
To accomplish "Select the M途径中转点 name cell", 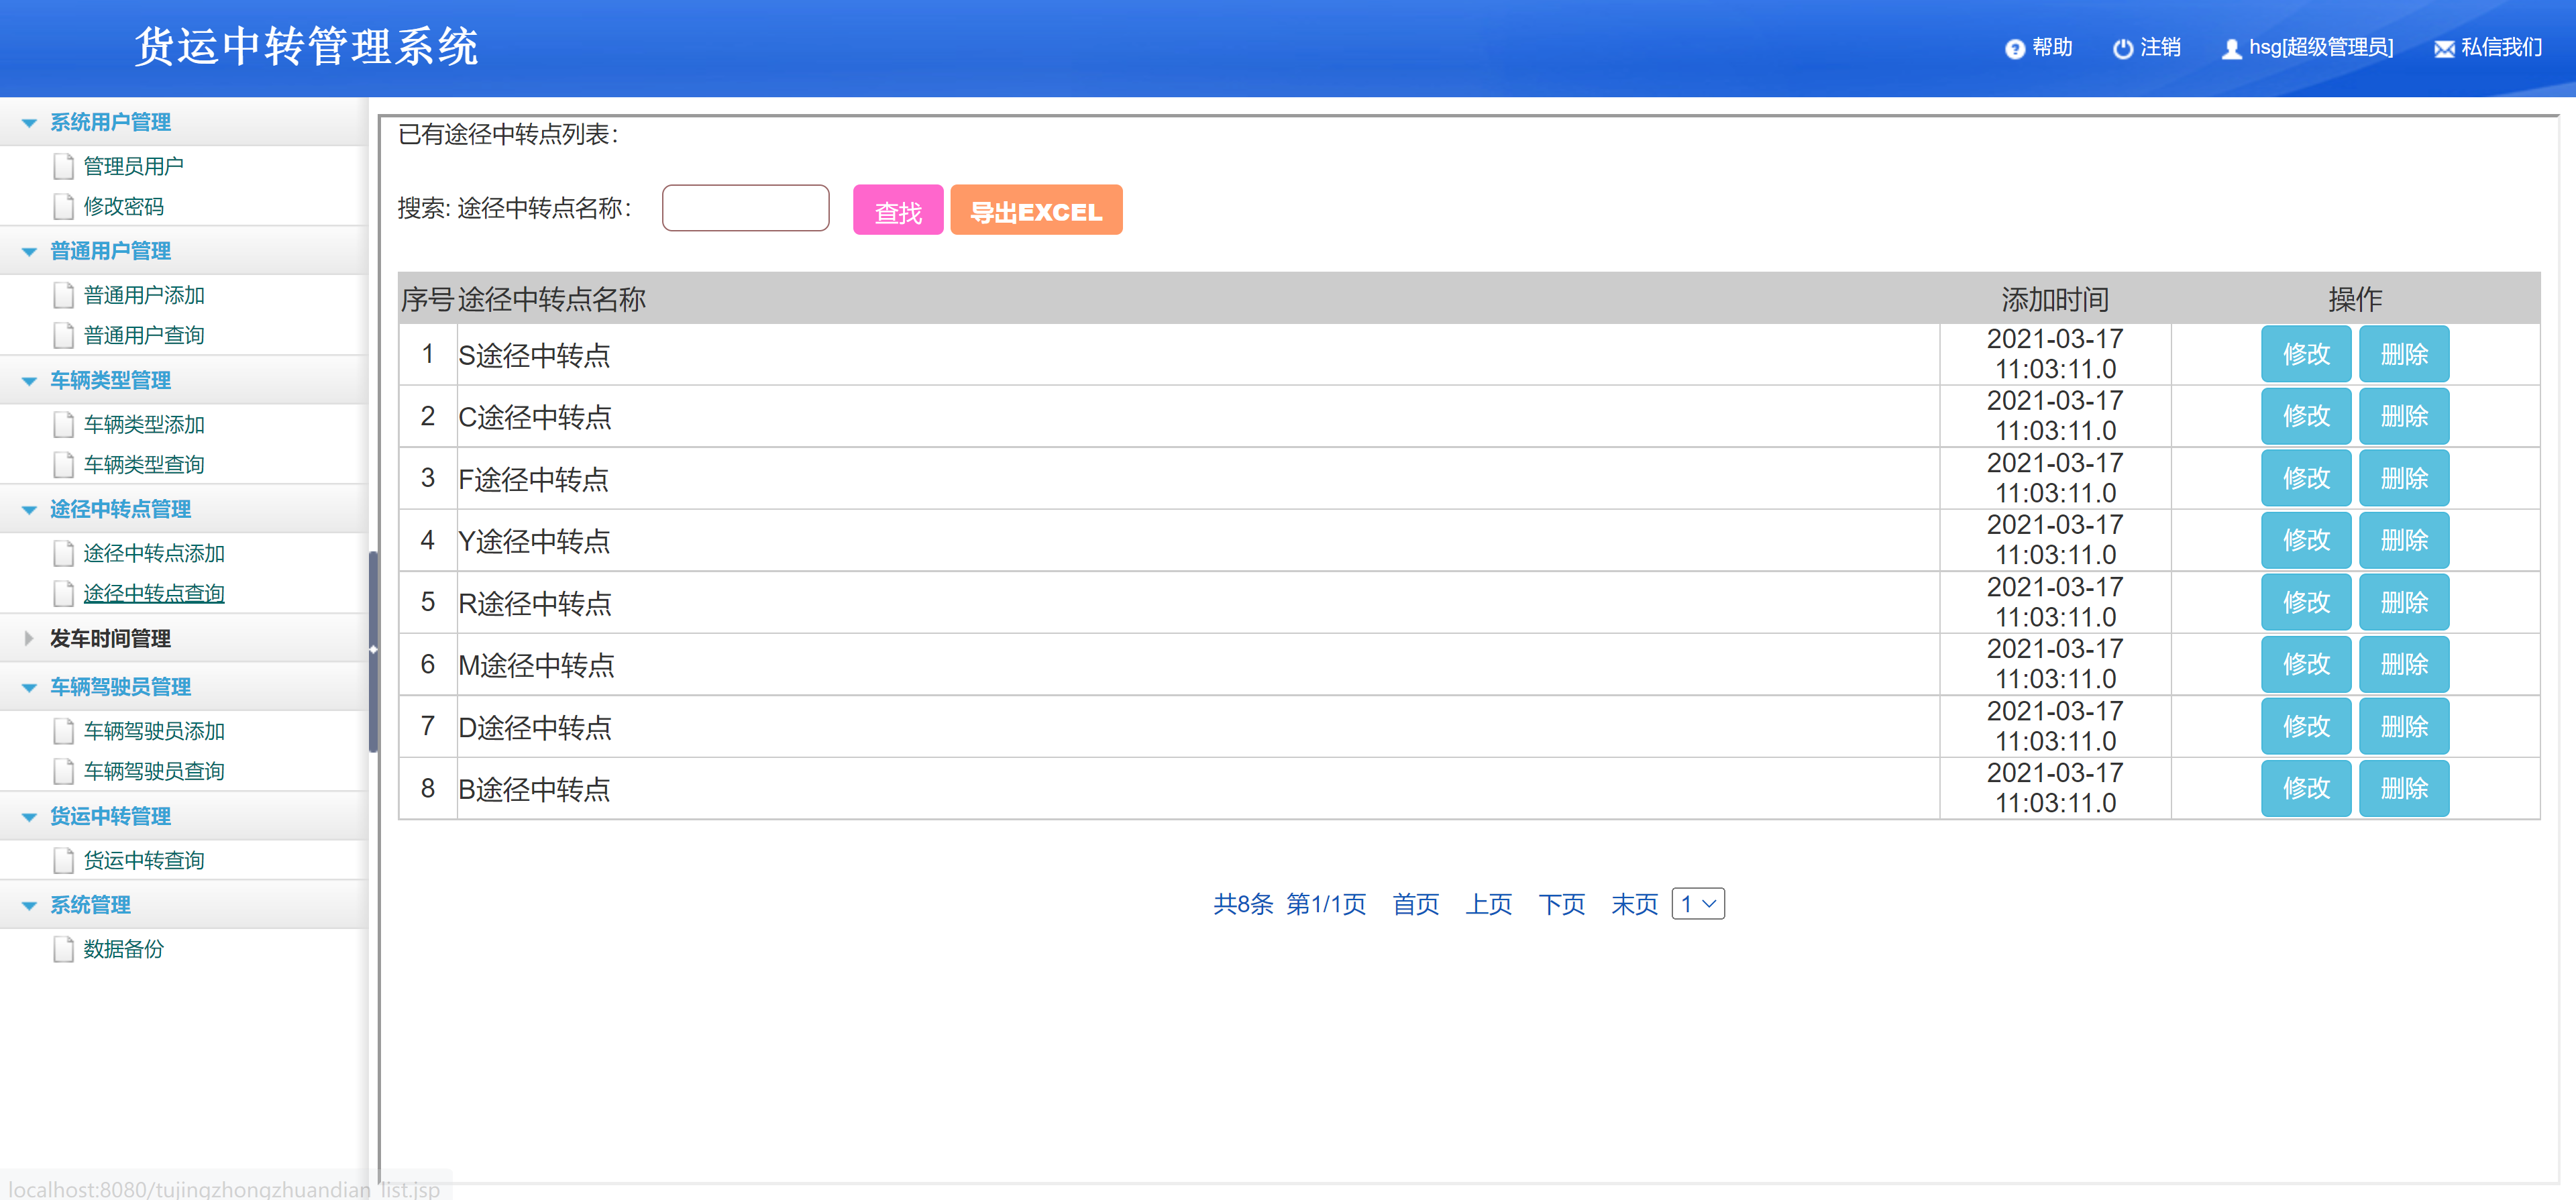I will [1198, 664].
